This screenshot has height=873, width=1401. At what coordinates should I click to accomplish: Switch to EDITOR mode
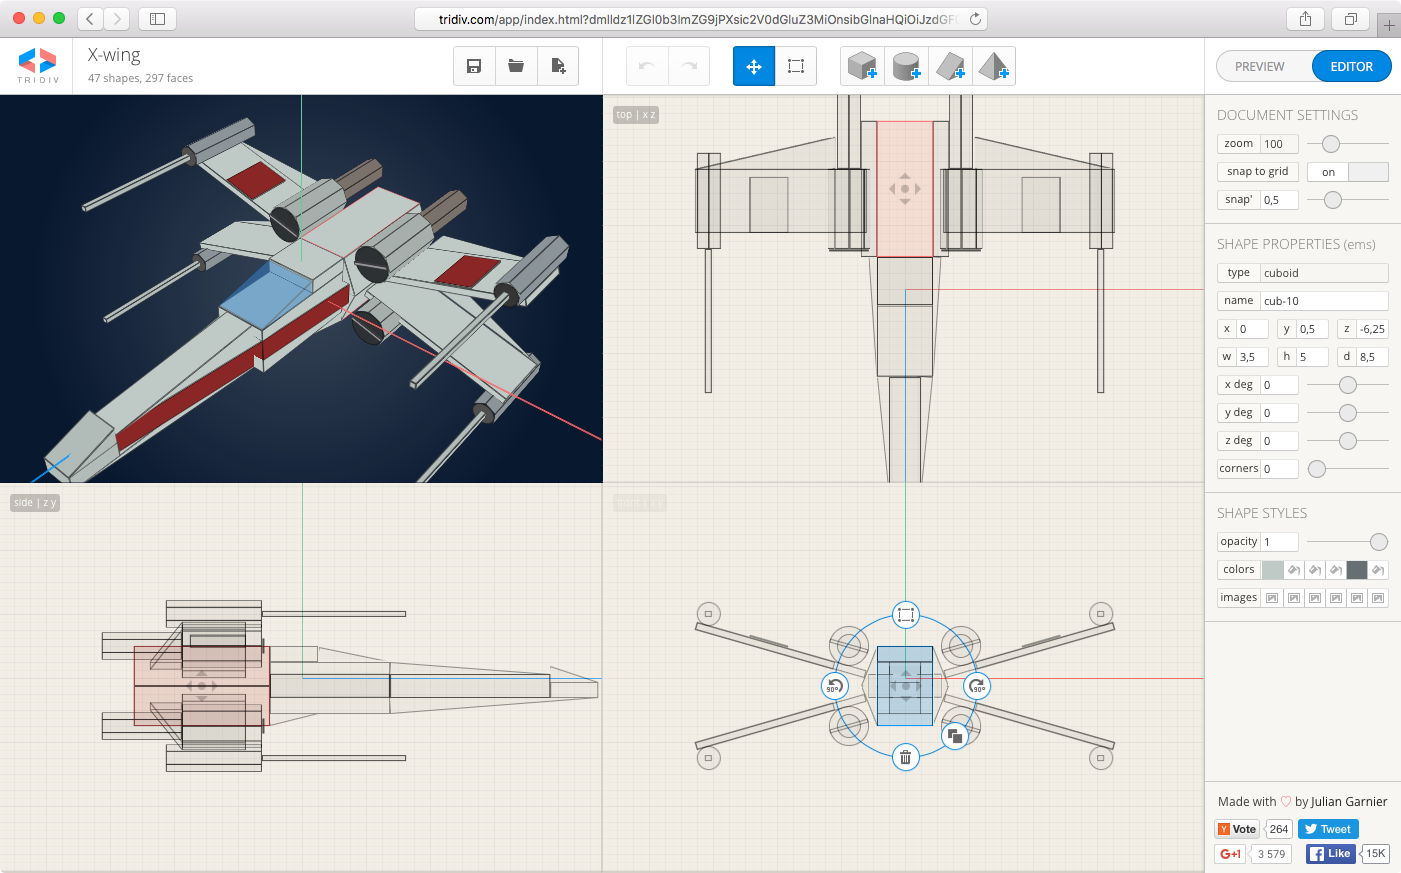tap(1351, 66)
